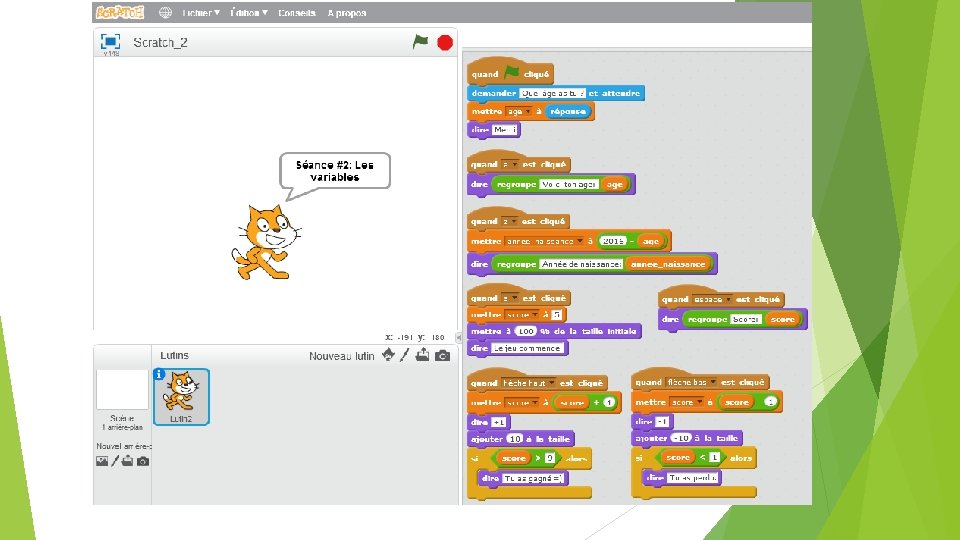Create a new sprite from the camera
Image resolution: width=960 pixels, height=540 pixels.
(443, 355)
